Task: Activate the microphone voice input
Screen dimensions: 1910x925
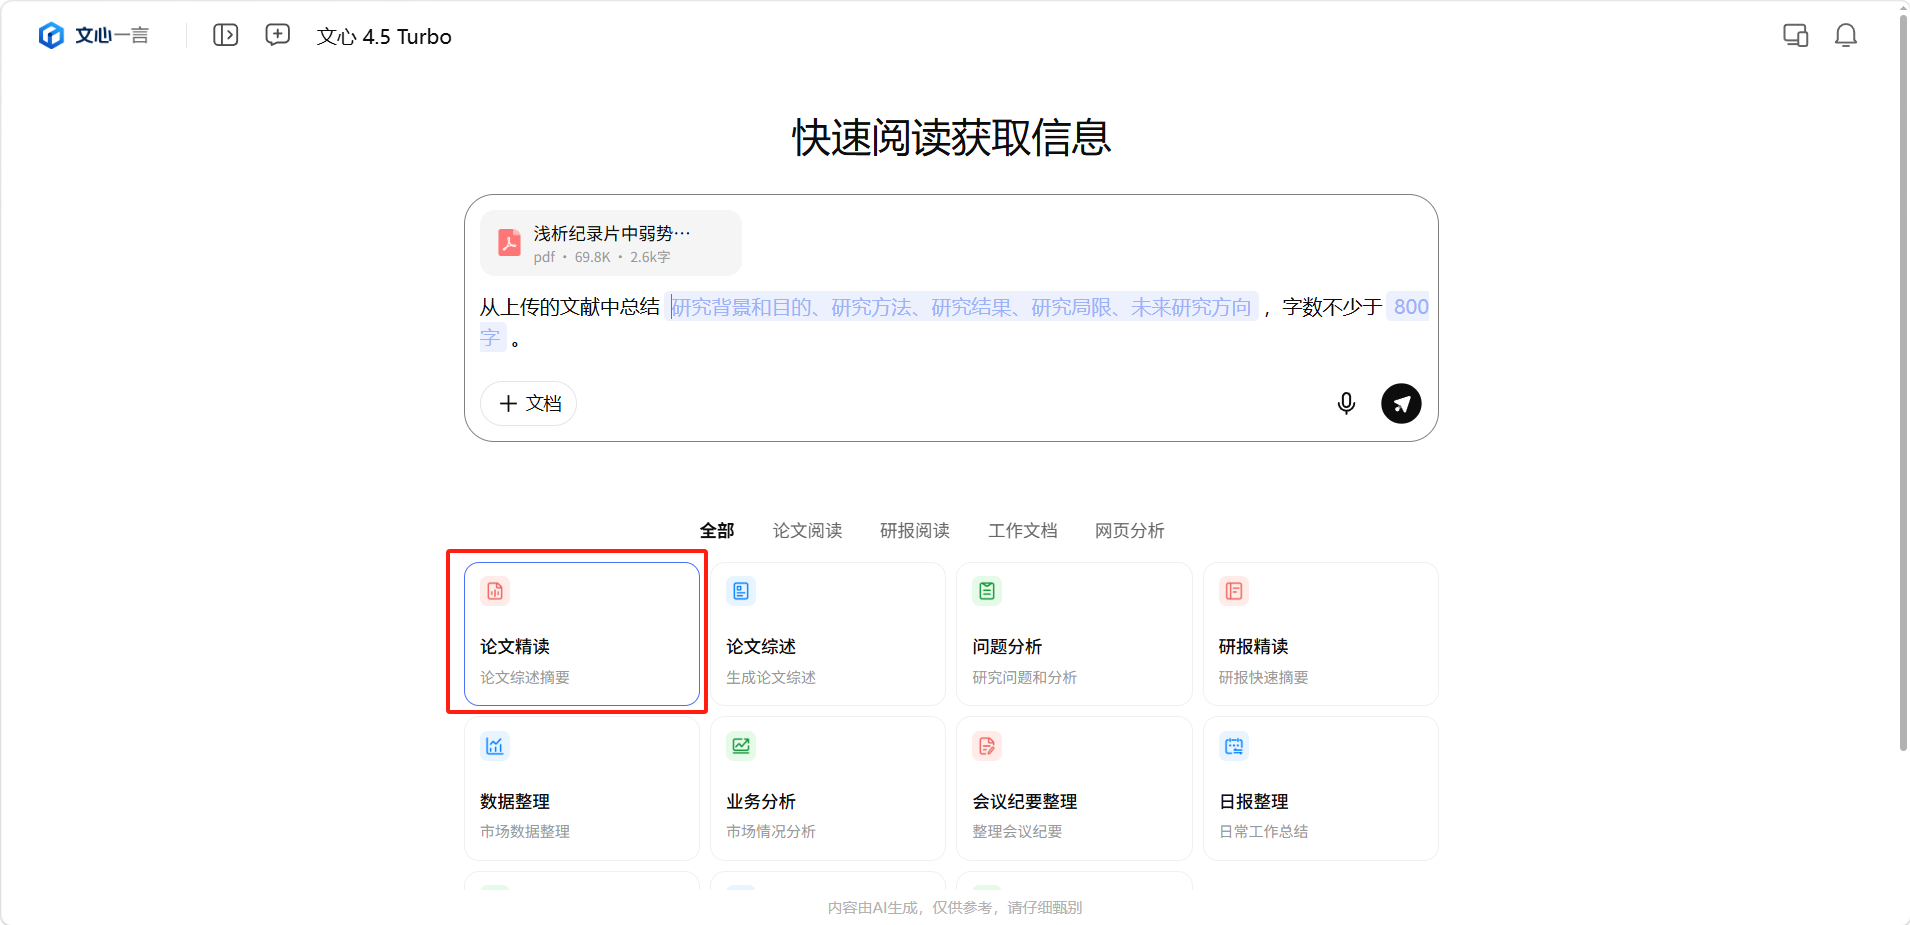Action: coord(1347,403)
